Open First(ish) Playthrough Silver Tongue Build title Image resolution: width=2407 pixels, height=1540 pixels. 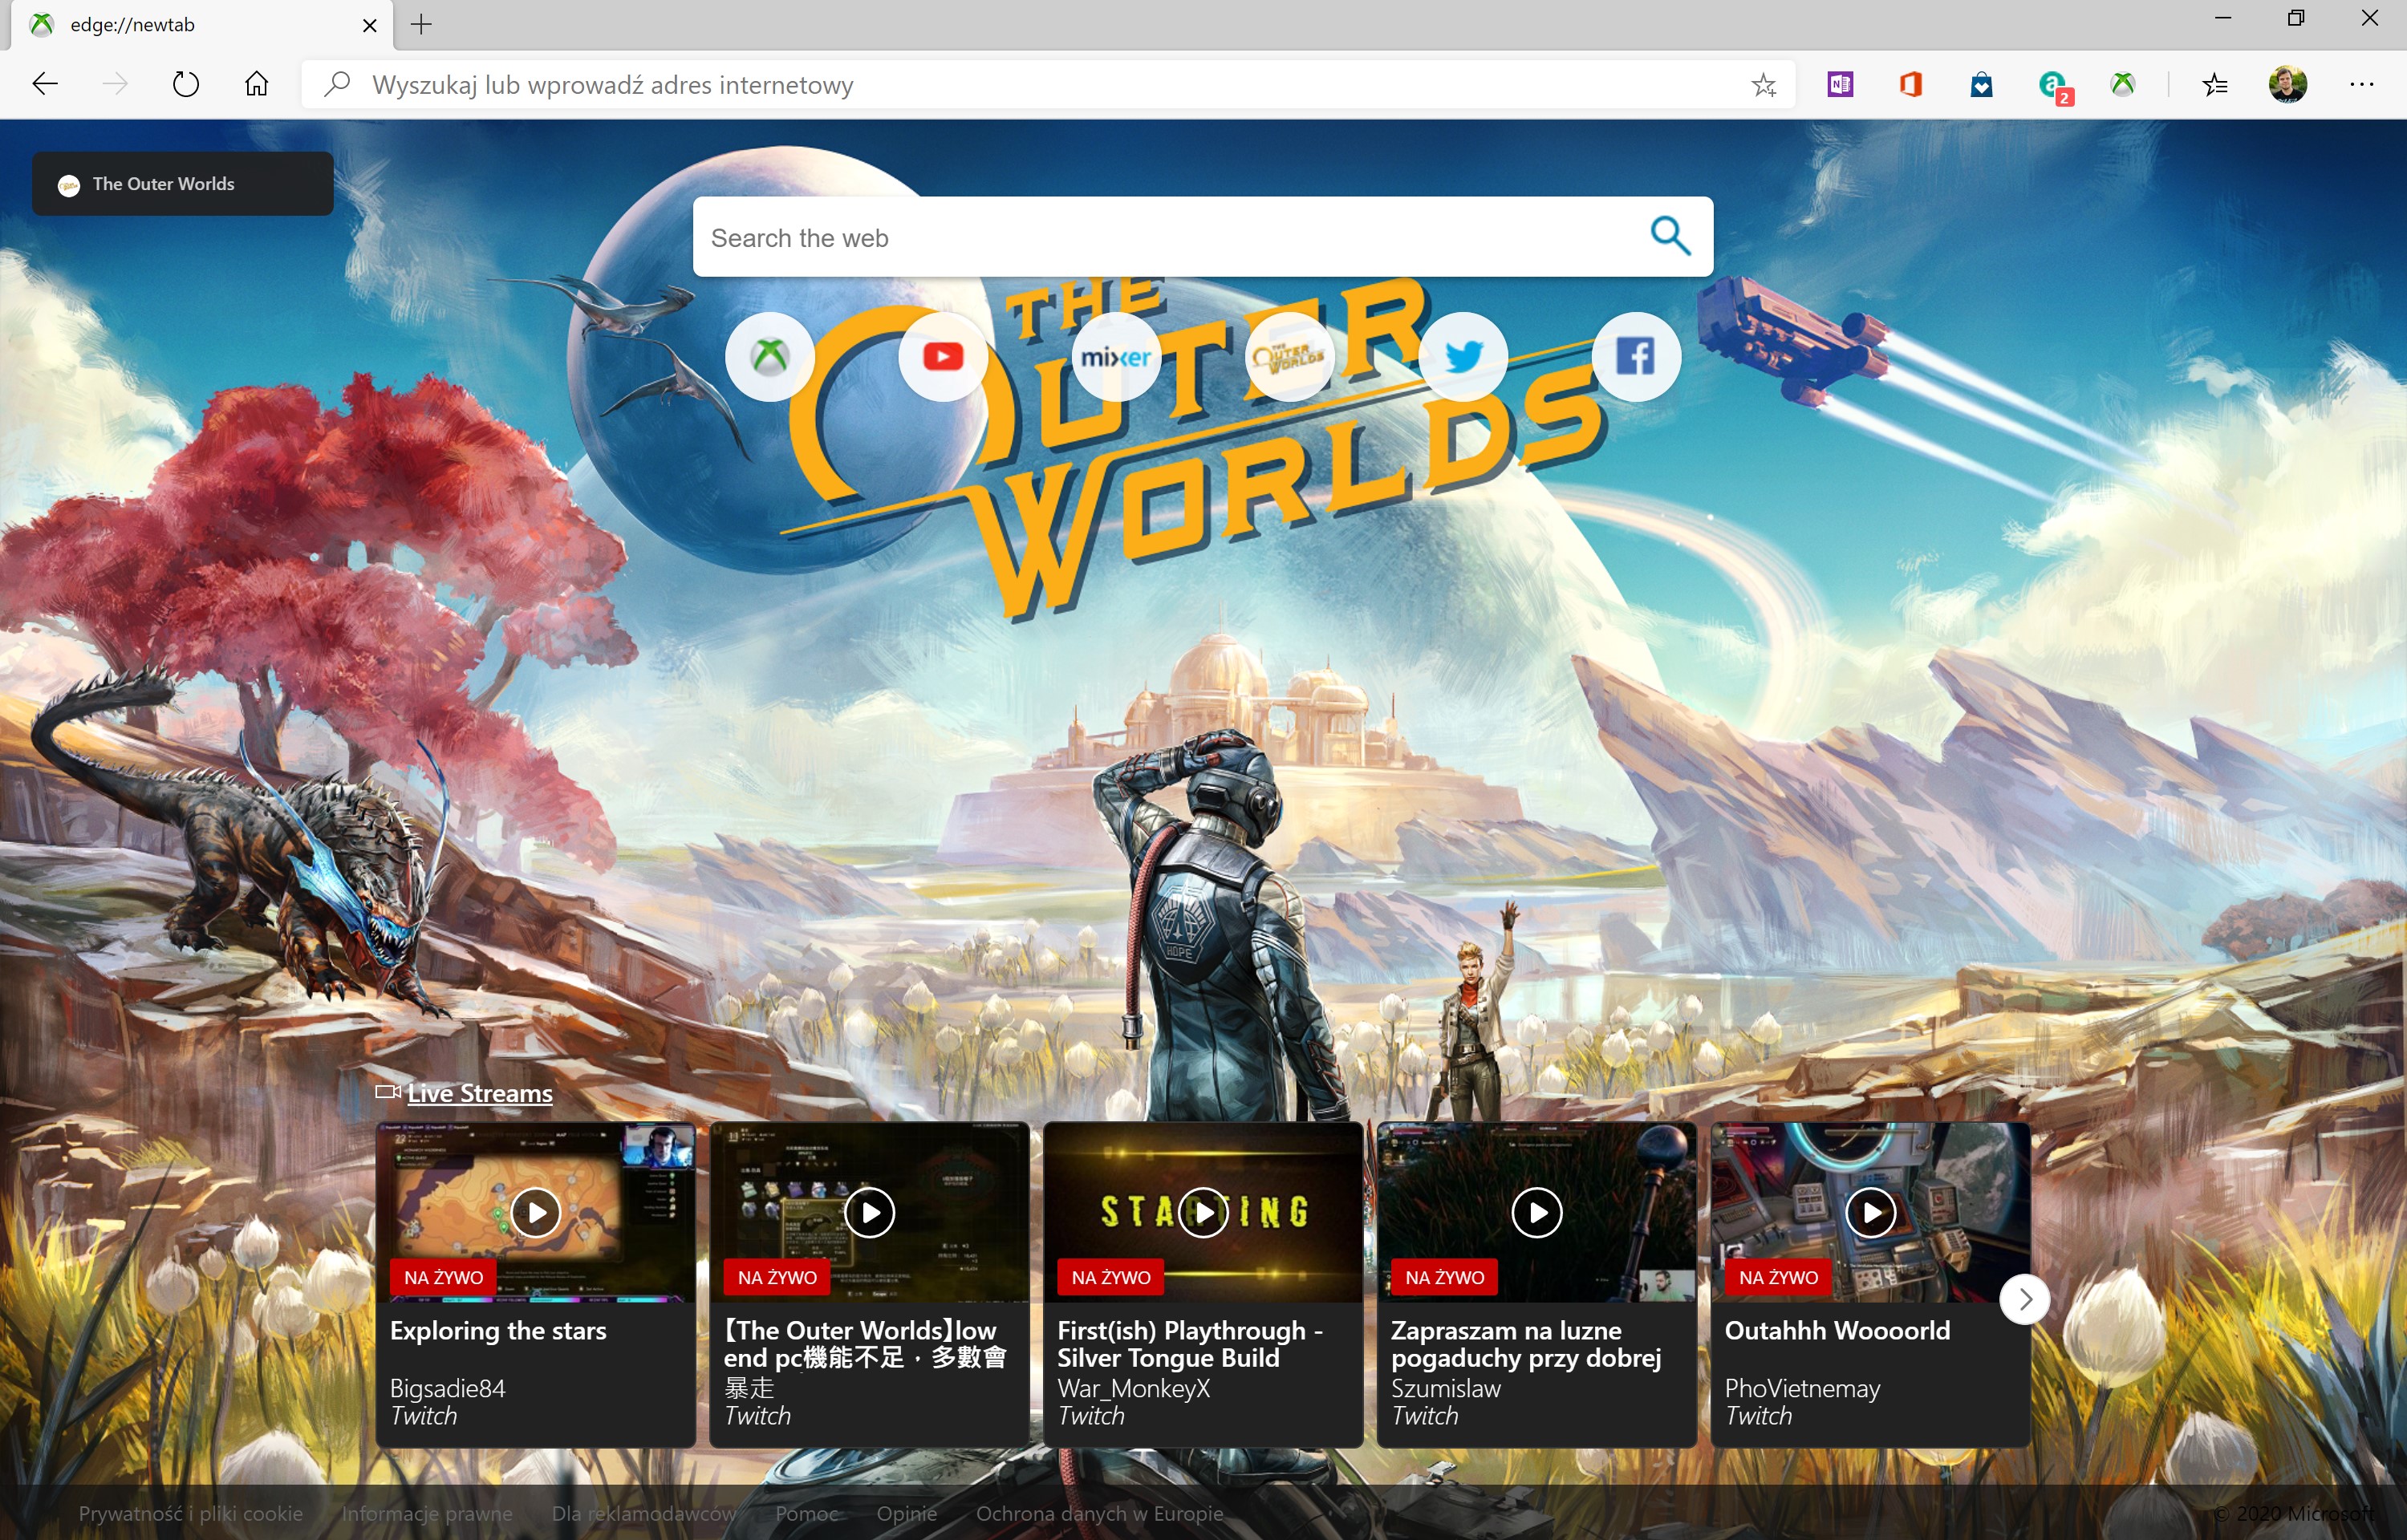[1190, 1344]
